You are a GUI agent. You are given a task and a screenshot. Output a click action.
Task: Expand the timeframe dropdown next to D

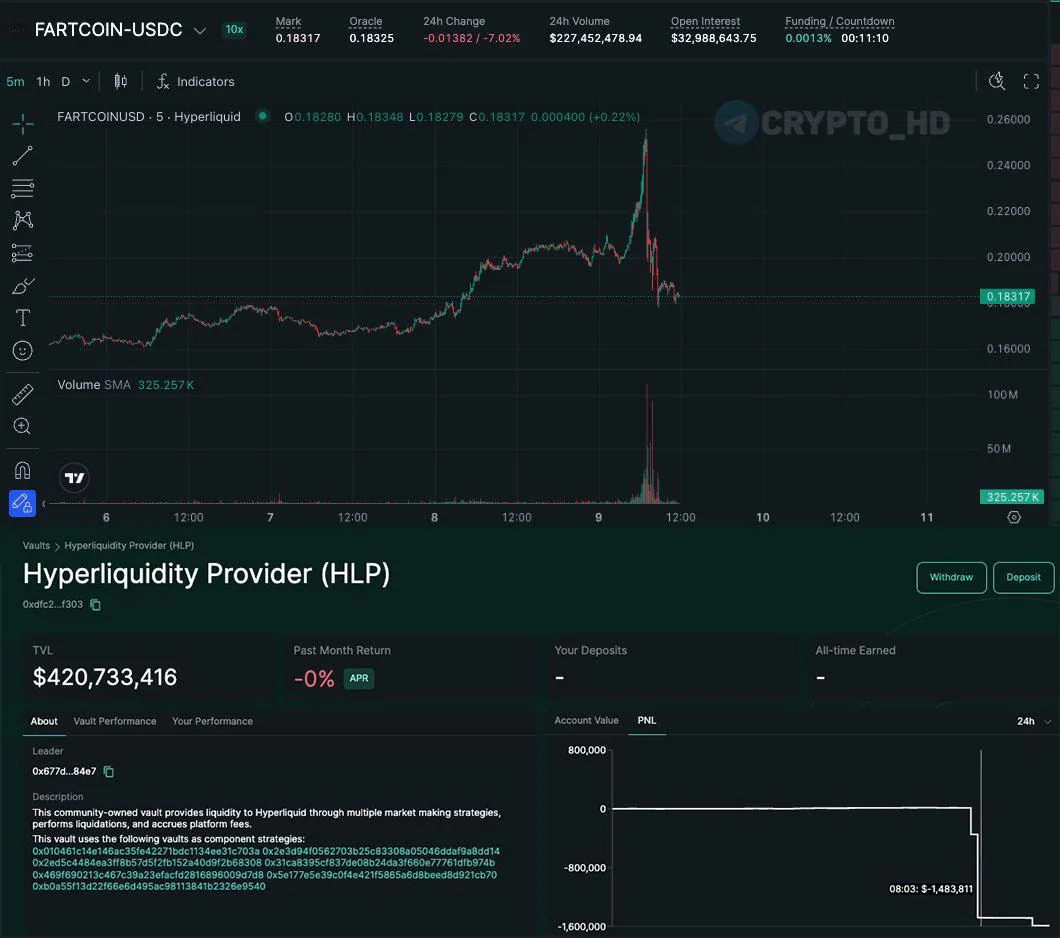coord(85,81)
